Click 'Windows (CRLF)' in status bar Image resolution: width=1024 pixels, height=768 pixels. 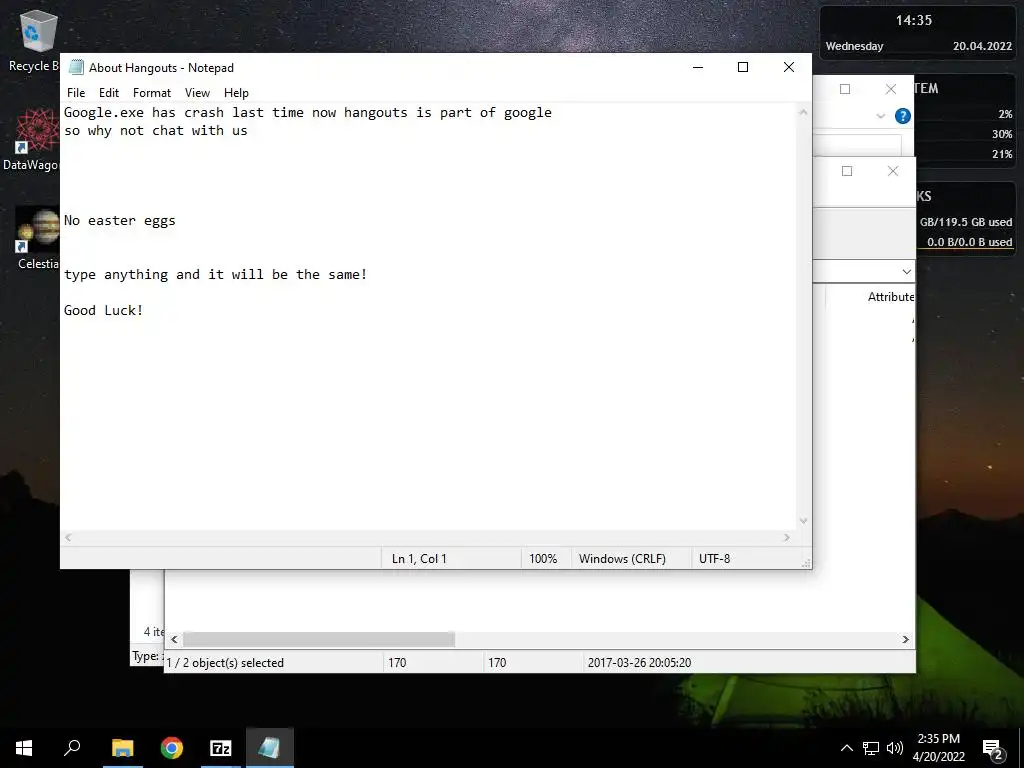pyautogui.click(x=622, y=559)
